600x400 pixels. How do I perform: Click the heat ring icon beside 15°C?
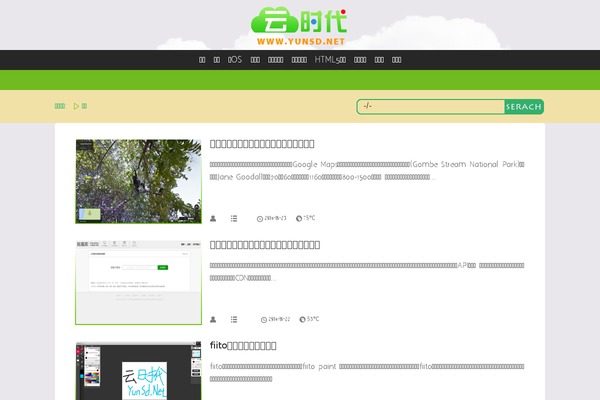299,219
